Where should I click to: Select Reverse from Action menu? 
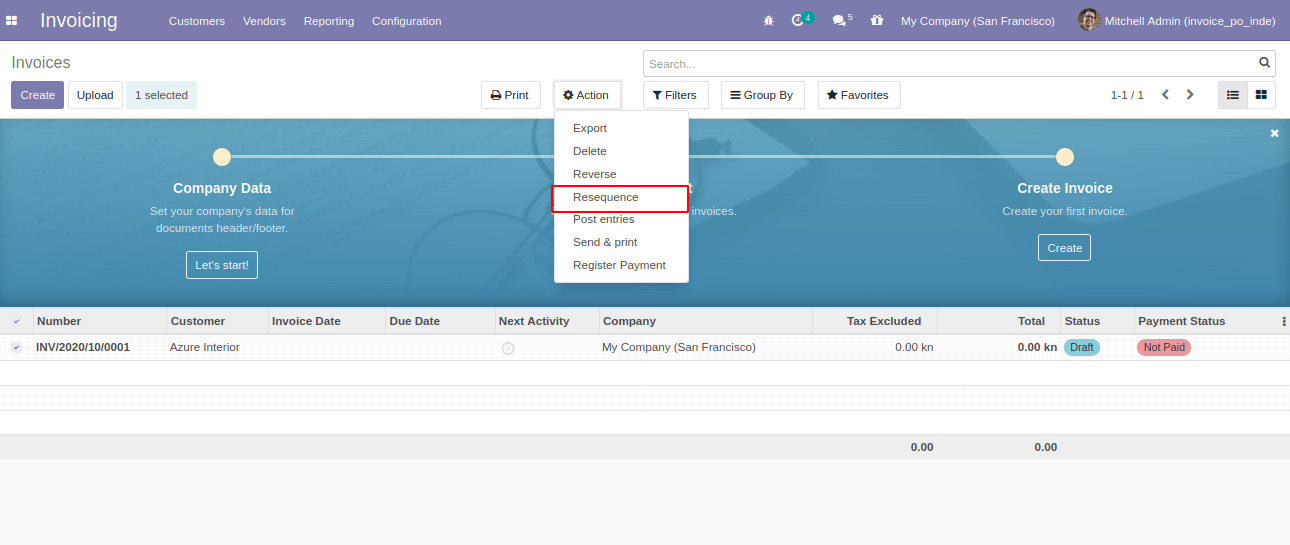click(x=621, y=174)
